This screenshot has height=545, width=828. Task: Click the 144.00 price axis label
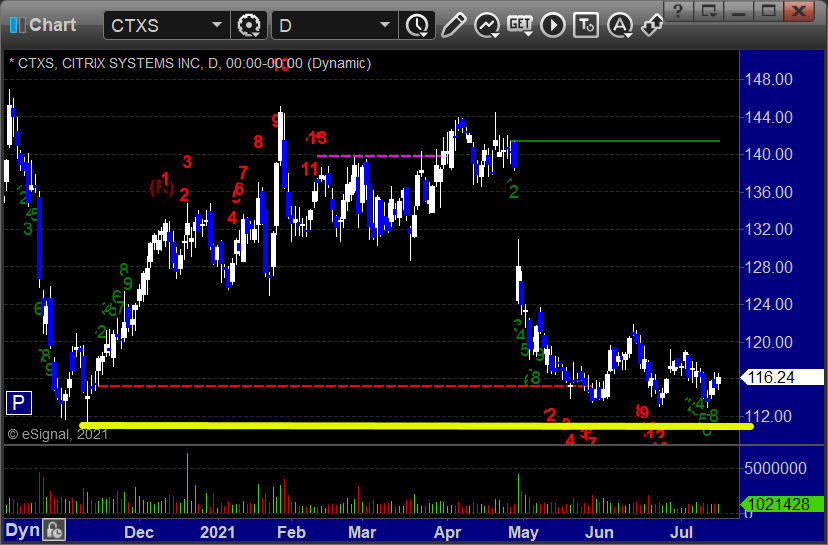768,117
